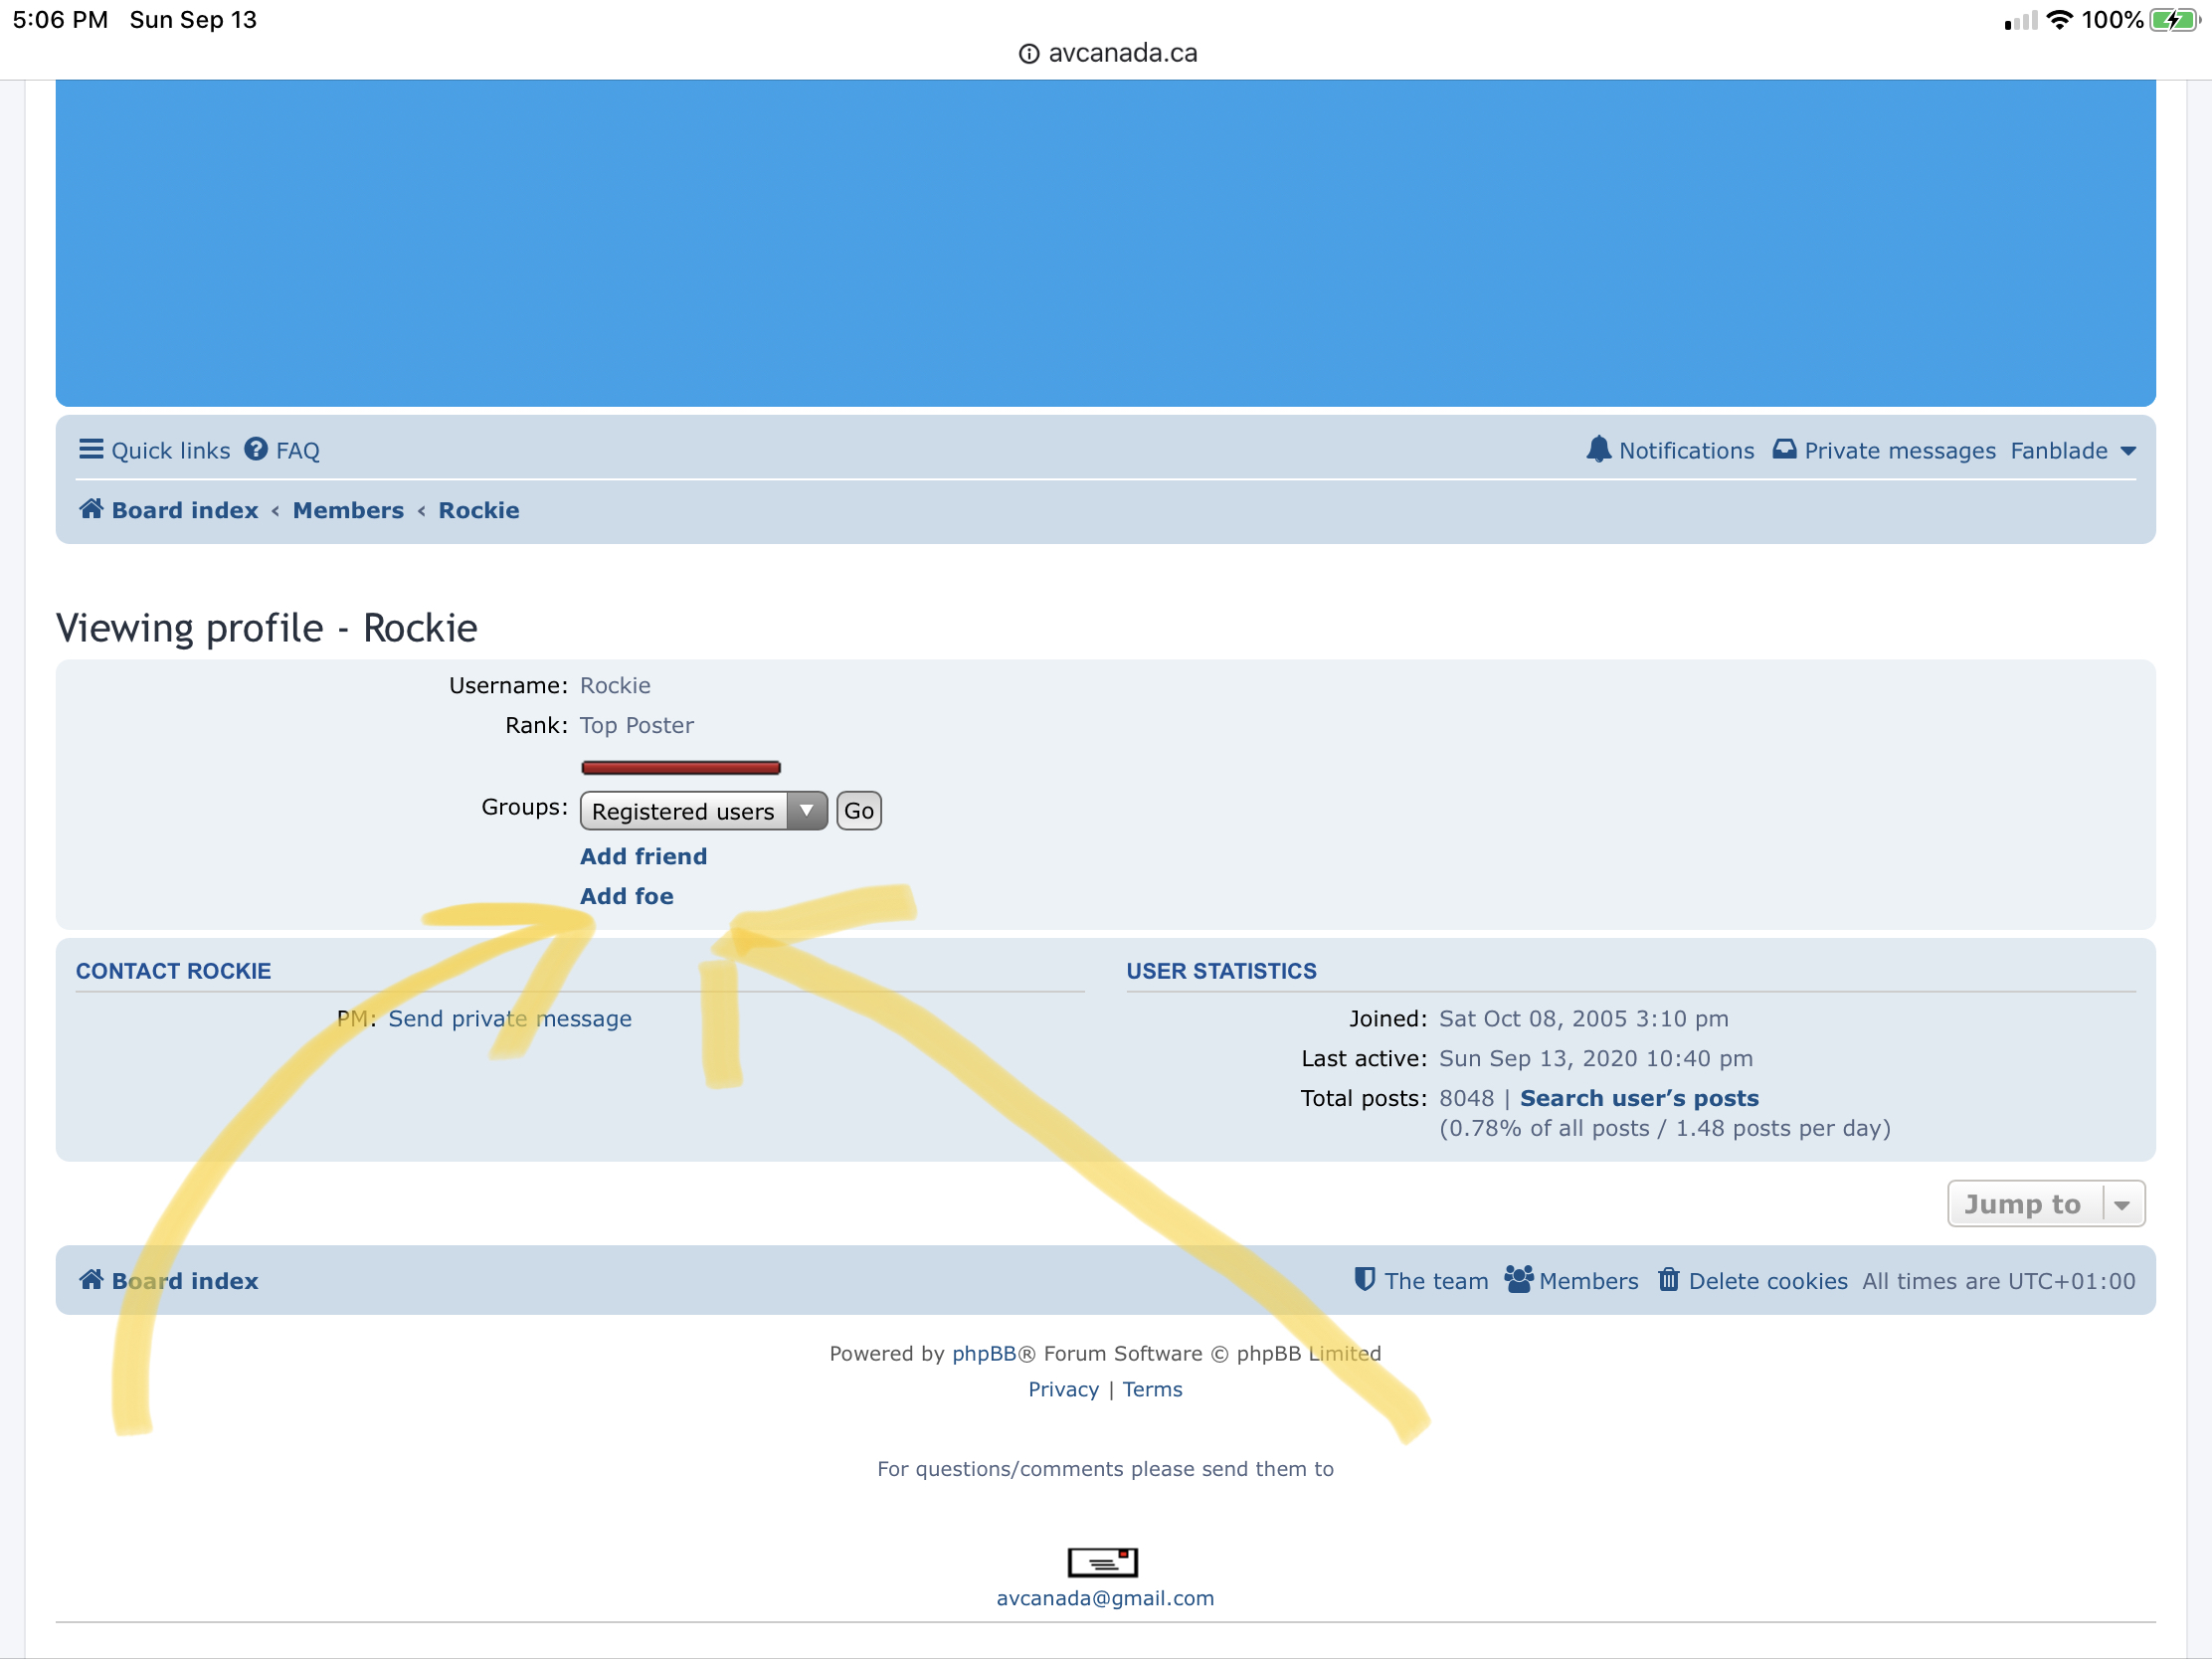Open the Registered users group dropdown
Screen dimensions: 2212x1659
703,810
